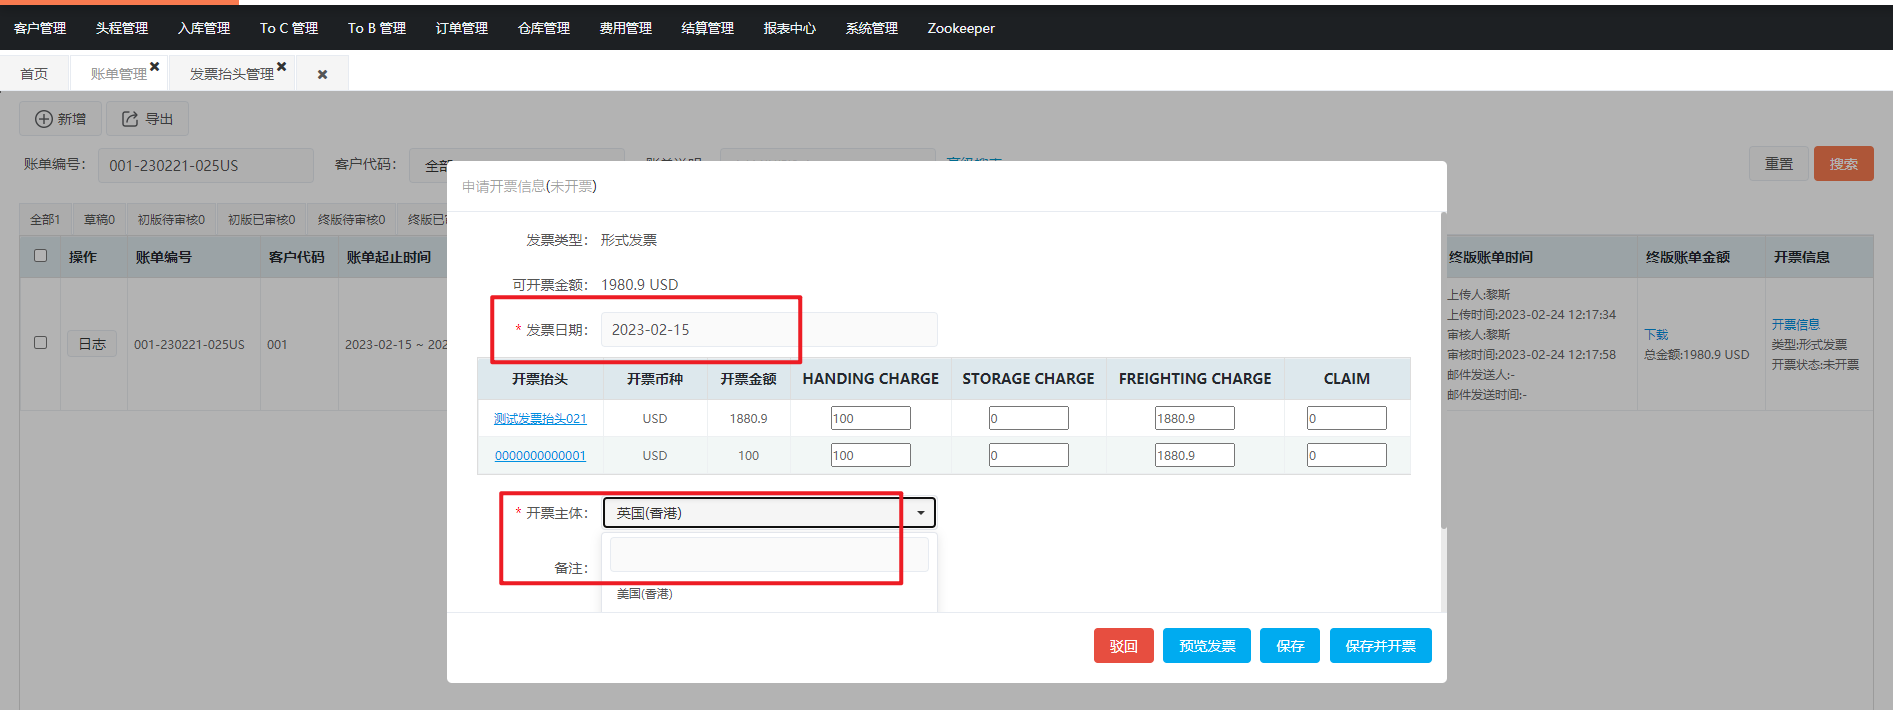
Task: Close all tabs with the standalone X
Action: pos(322,74)
